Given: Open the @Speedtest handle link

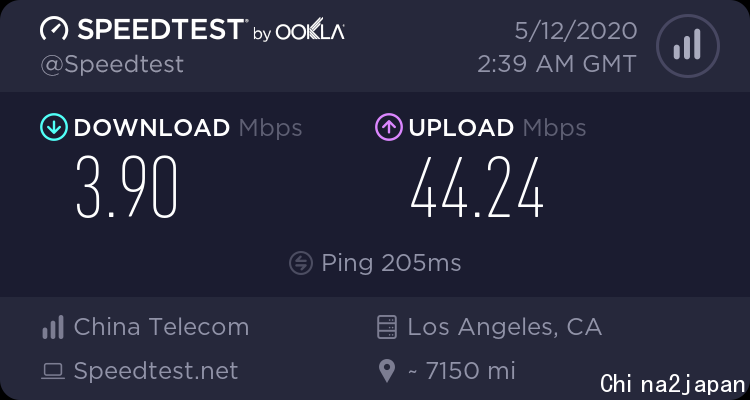Looking at the screenshot, I should tap(112, 65).
